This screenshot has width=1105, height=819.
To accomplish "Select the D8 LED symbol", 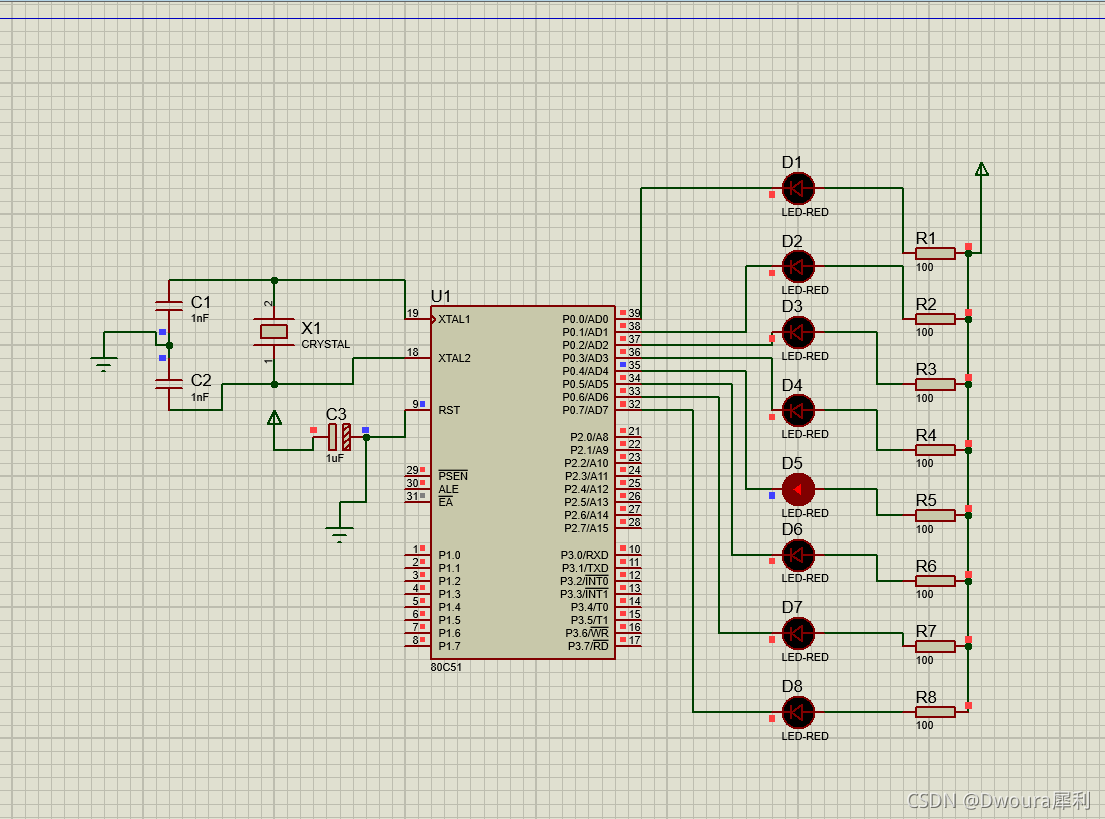I will click(x=798, y=712).
